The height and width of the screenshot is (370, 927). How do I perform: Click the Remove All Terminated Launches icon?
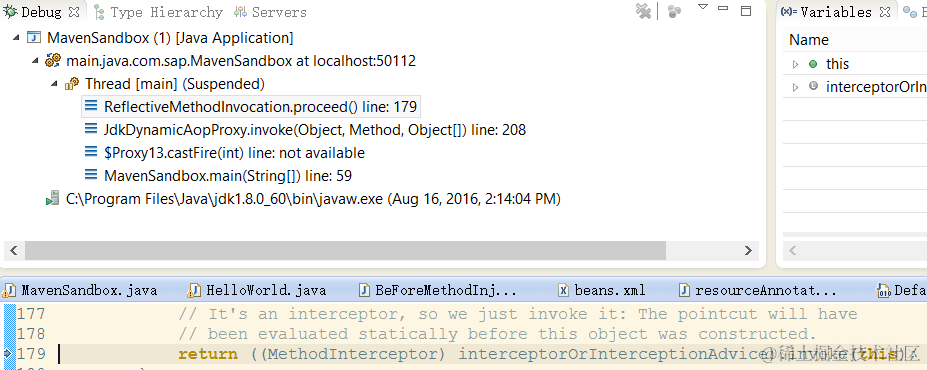(643, 11)
